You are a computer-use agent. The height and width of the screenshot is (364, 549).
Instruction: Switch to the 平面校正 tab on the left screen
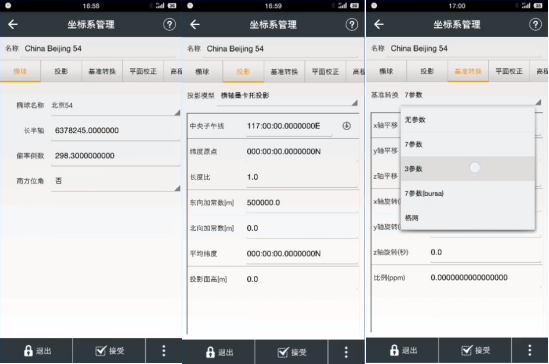(x=143, y=71)
